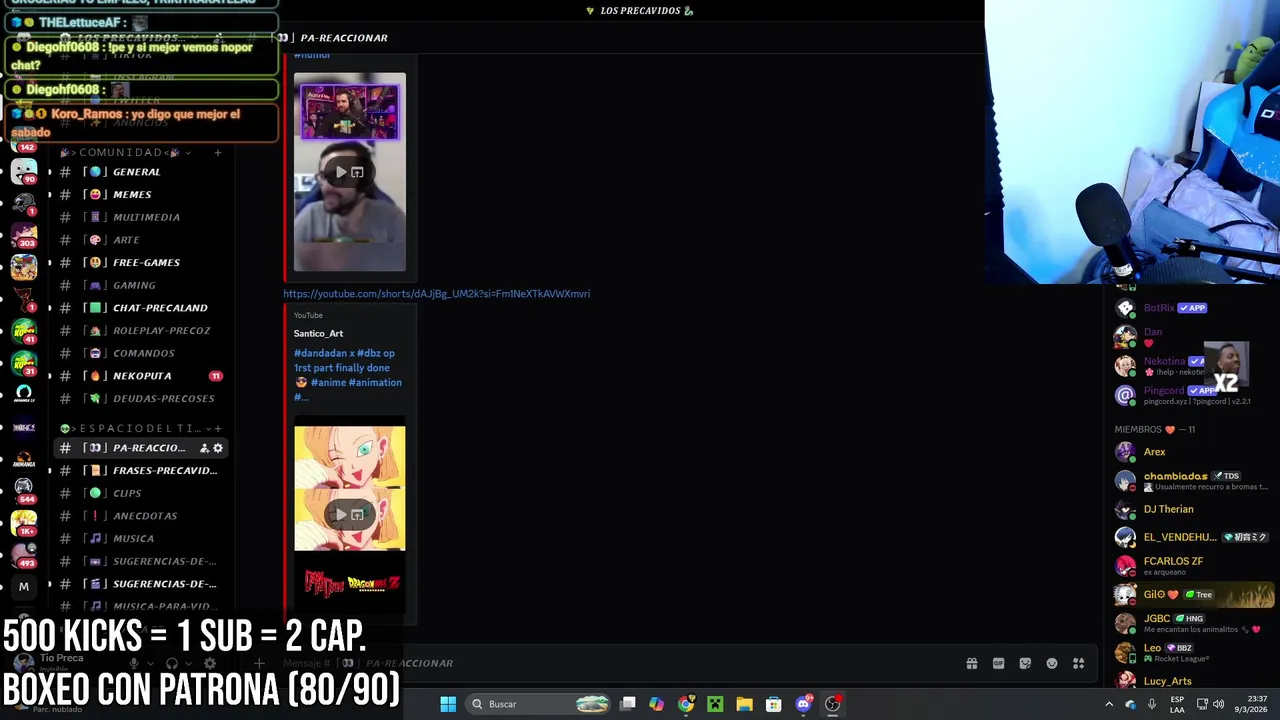Click the PA-REACCIO... invite people icon

tap(204, 448)
